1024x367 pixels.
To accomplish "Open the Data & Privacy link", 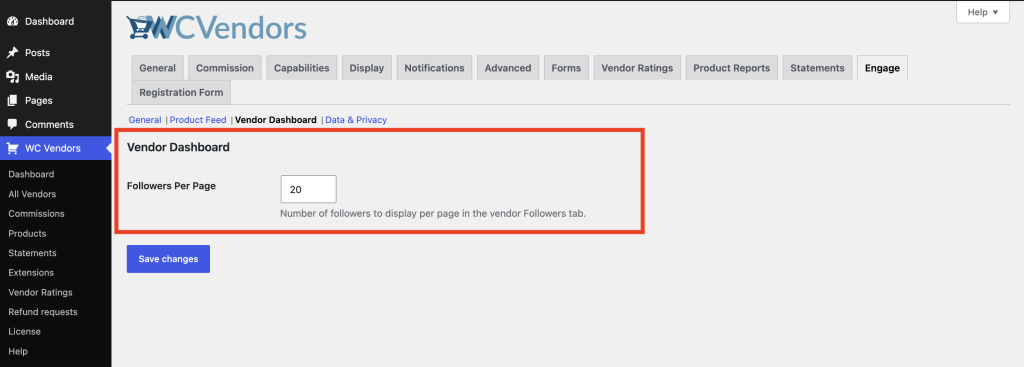I will pos(356,120).
